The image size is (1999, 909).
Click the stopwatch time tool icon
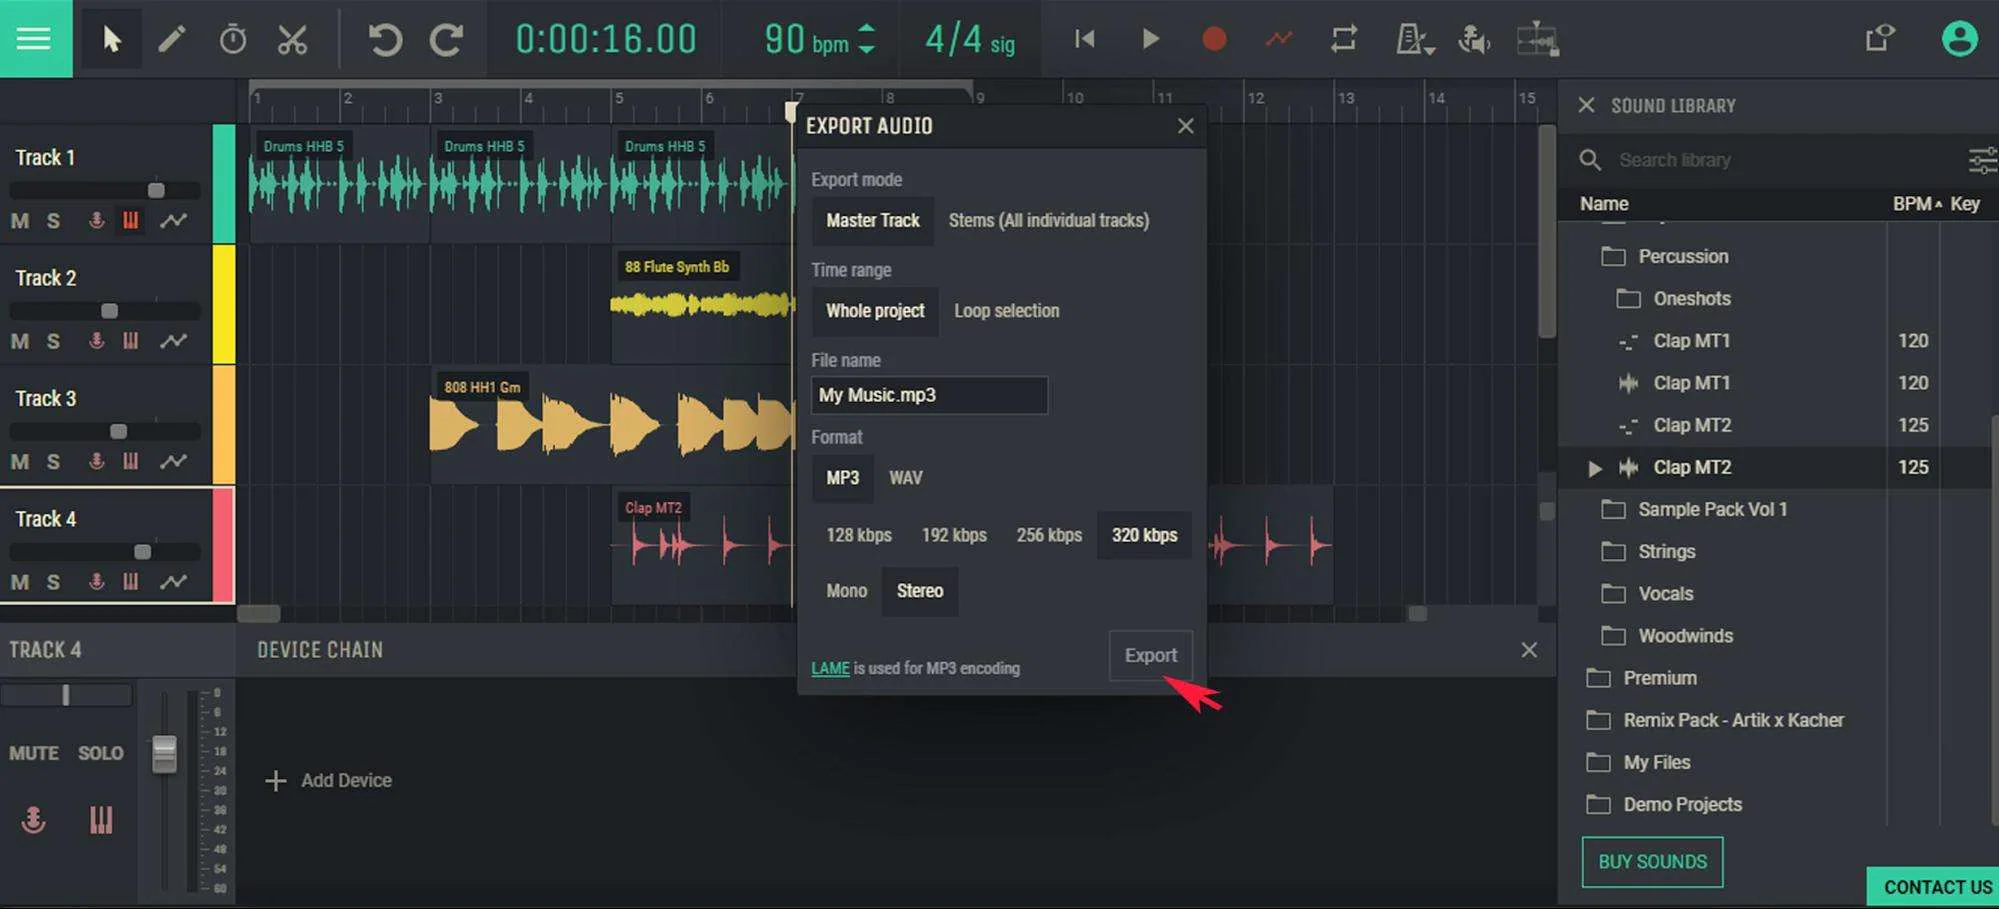coord(232,39)
